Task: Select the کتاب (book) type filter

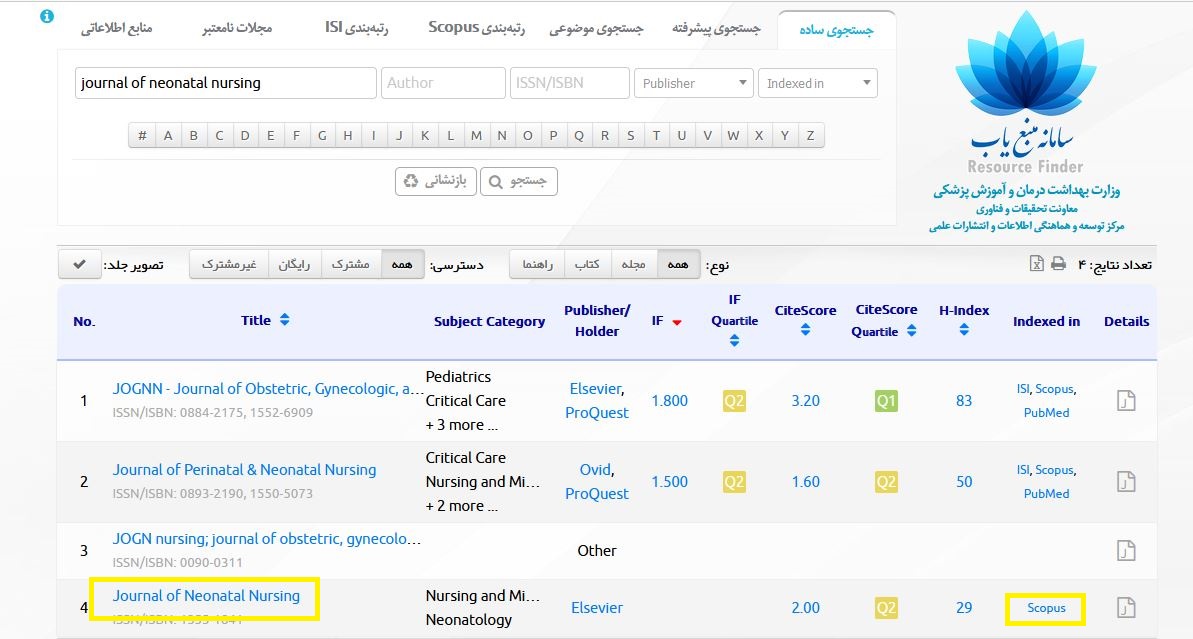Action: tap(587, 264)
